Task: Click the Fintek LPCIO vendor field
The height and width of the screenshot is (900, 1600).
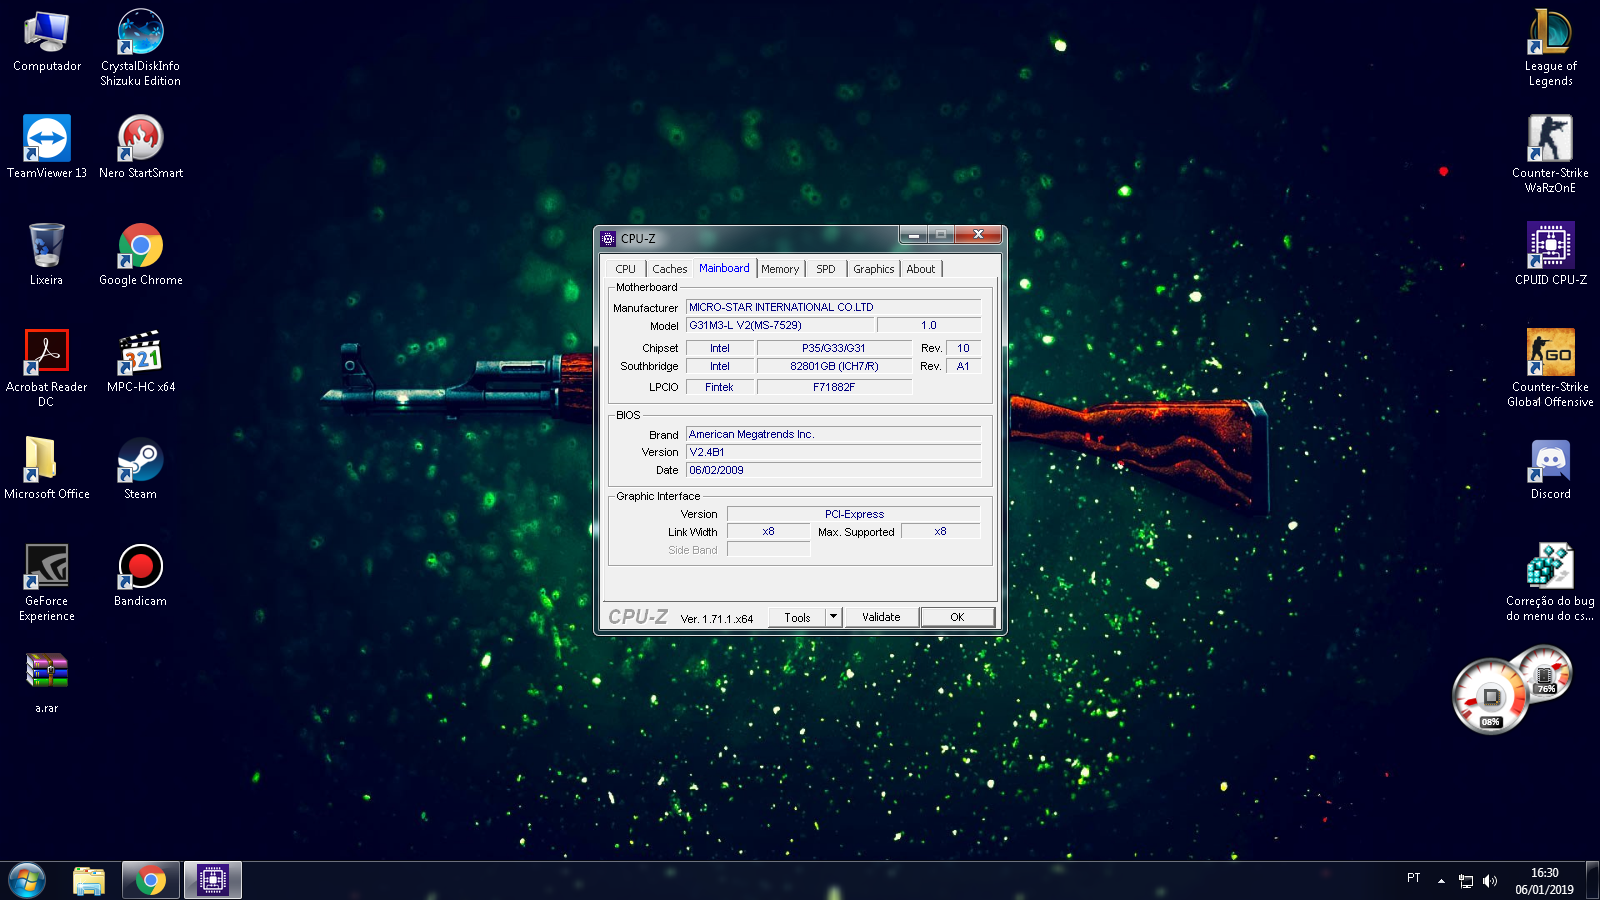Action: (x=719, y=387)
